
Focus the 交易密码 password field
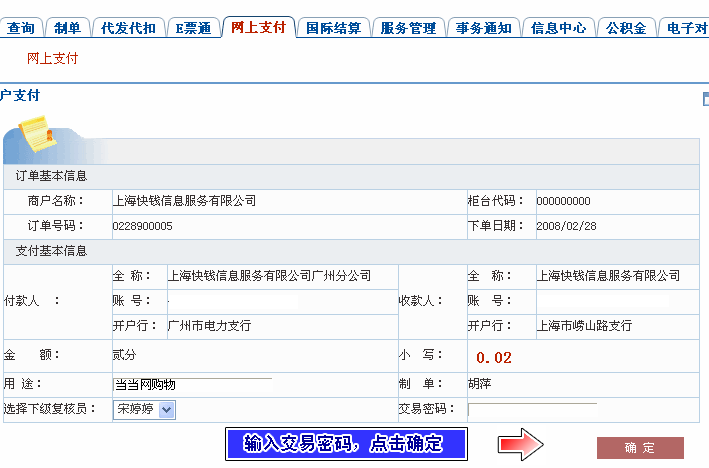coord(532,410)
